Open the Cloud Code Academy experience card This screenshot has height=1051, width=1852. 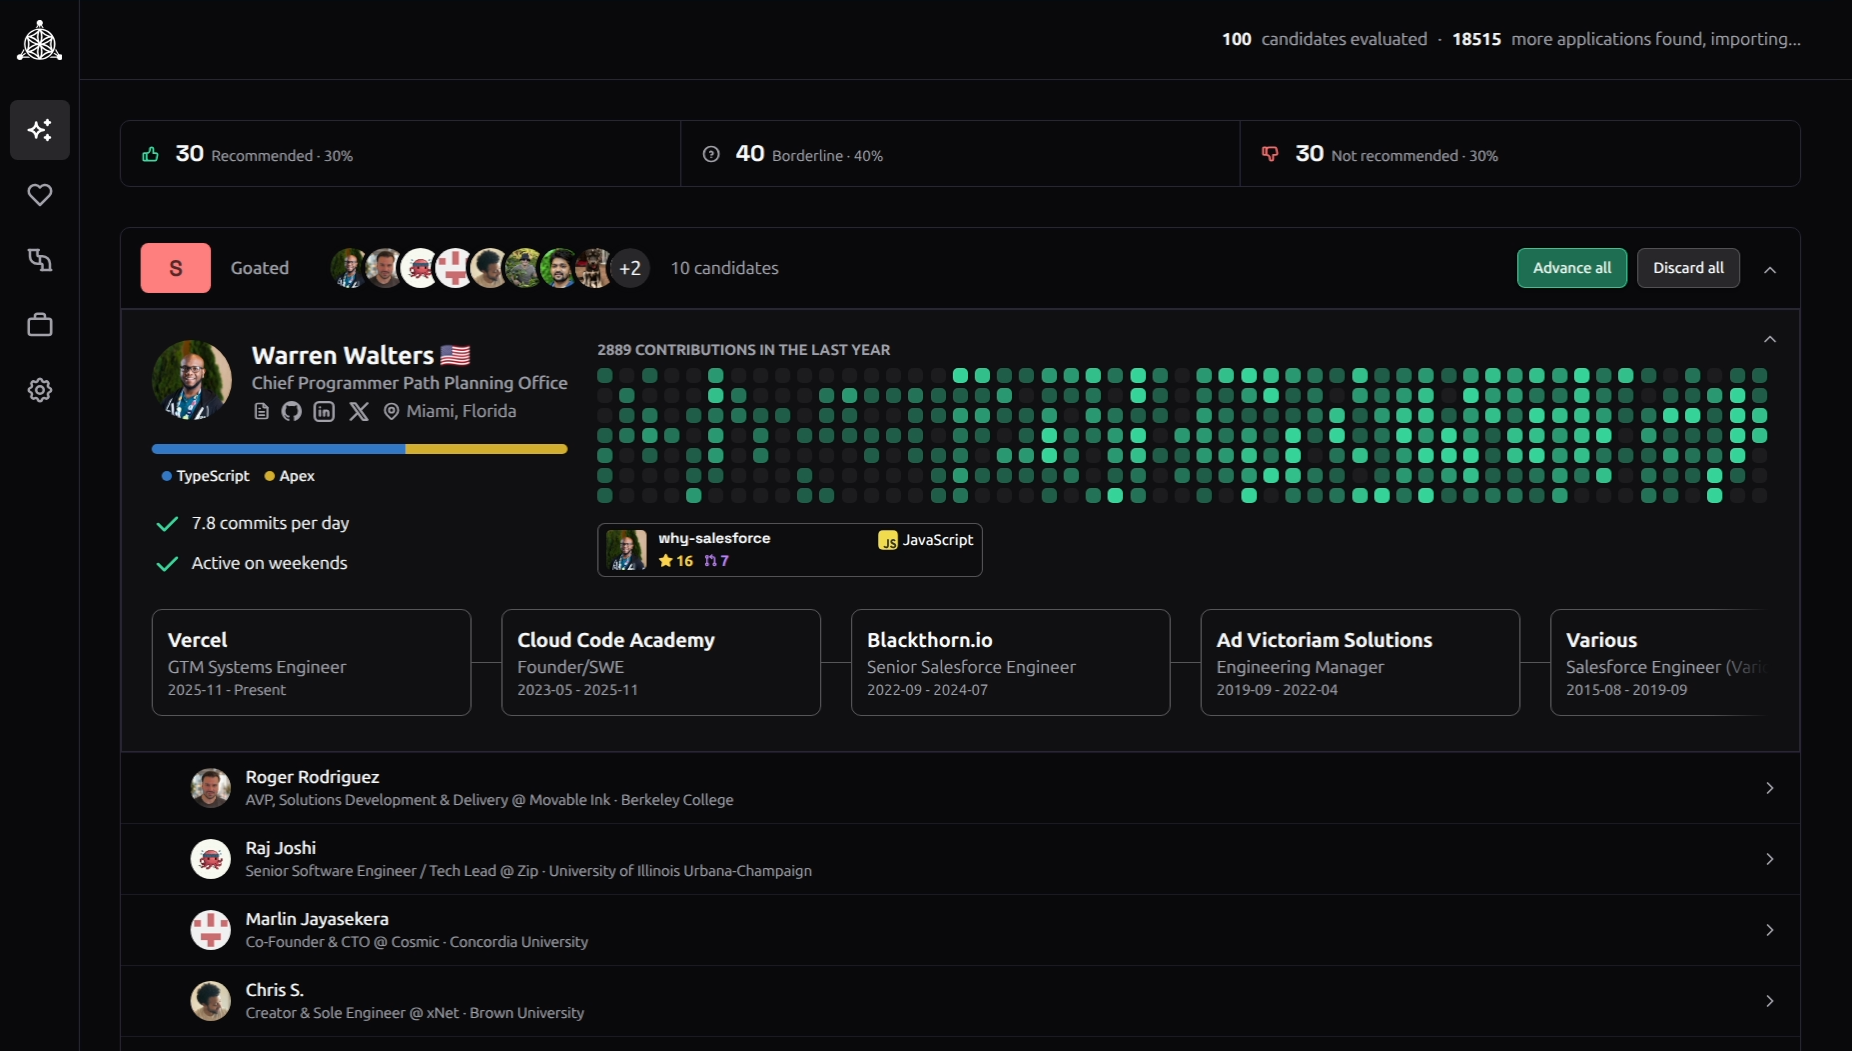coord(661,663)
